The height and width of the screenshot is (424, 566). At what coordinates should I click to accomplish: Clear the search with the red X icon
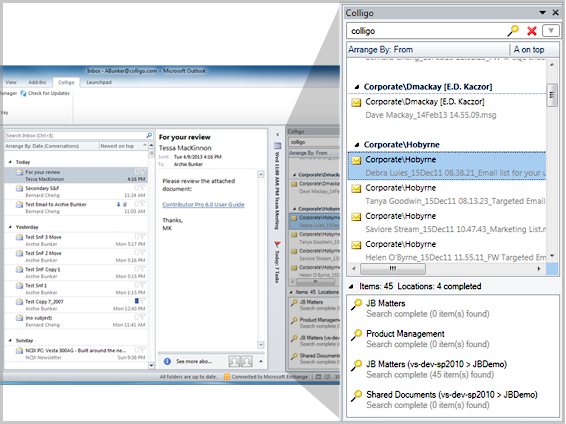click(531, 31)
